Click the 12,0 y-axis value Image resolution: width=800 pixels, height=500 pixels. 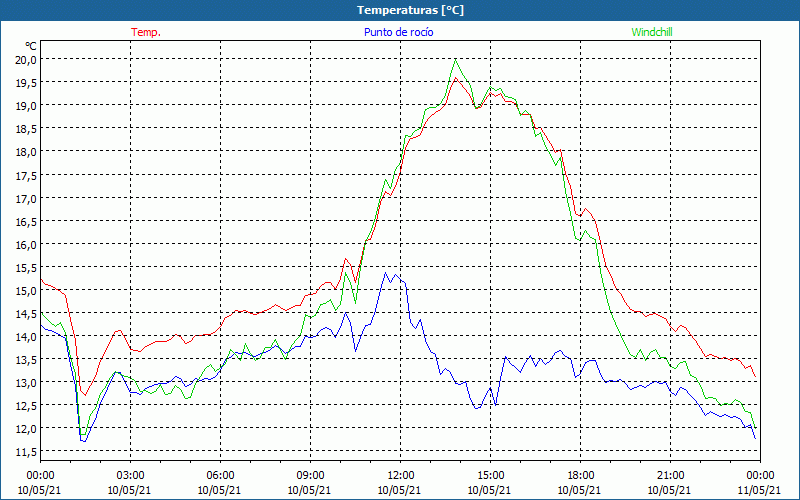pyautogui.click(x=27, y=429)
